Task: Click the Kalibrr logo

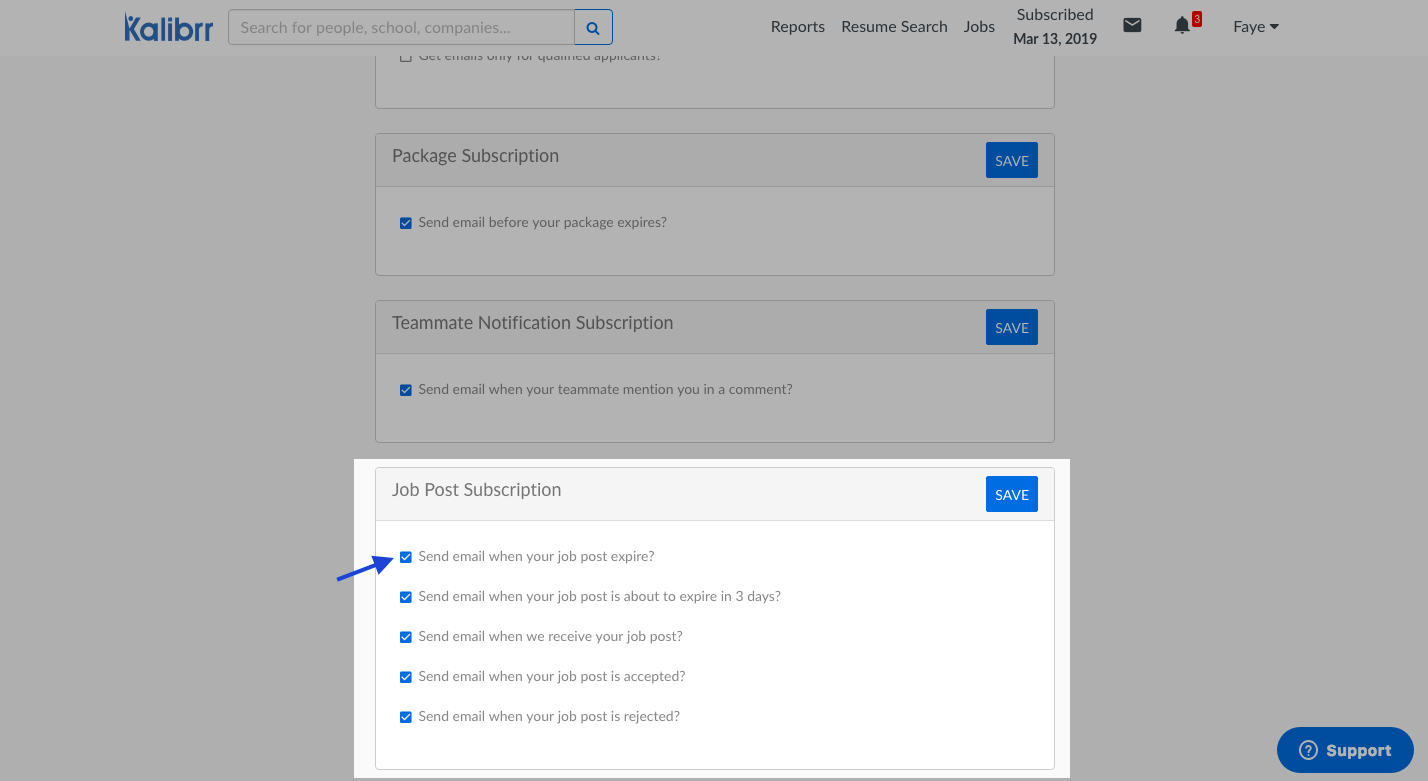Action: [x=168, y=27]
